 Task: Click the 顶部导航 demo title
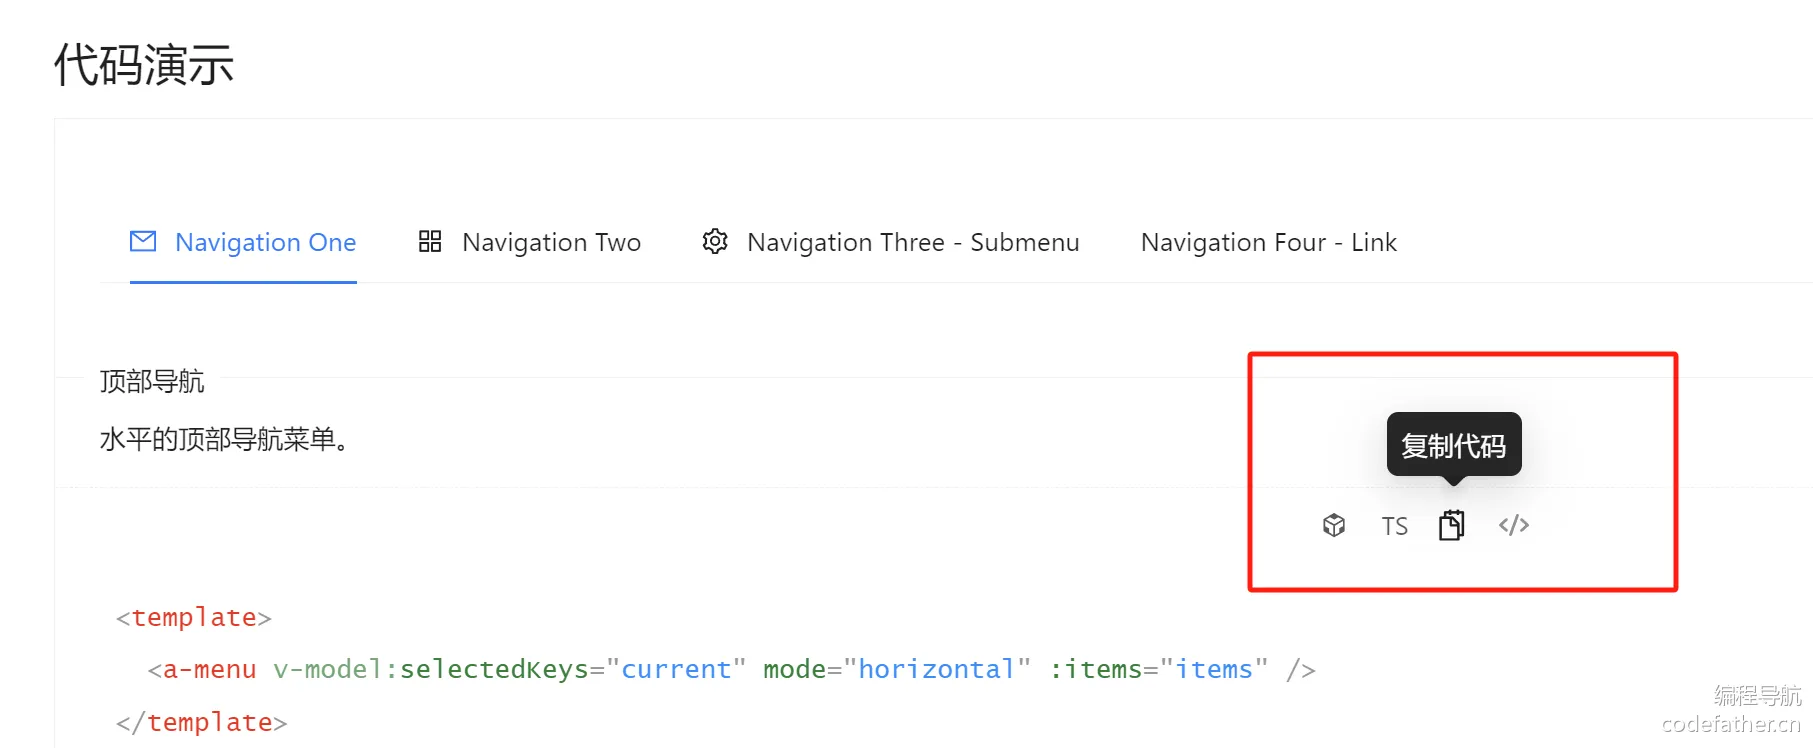click(152, 381)
